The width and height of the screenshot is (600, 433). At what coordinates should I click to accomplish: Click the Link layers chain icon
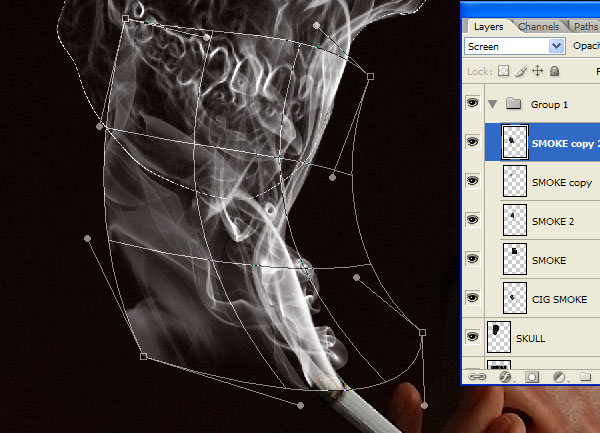click(x=477, y=377)
